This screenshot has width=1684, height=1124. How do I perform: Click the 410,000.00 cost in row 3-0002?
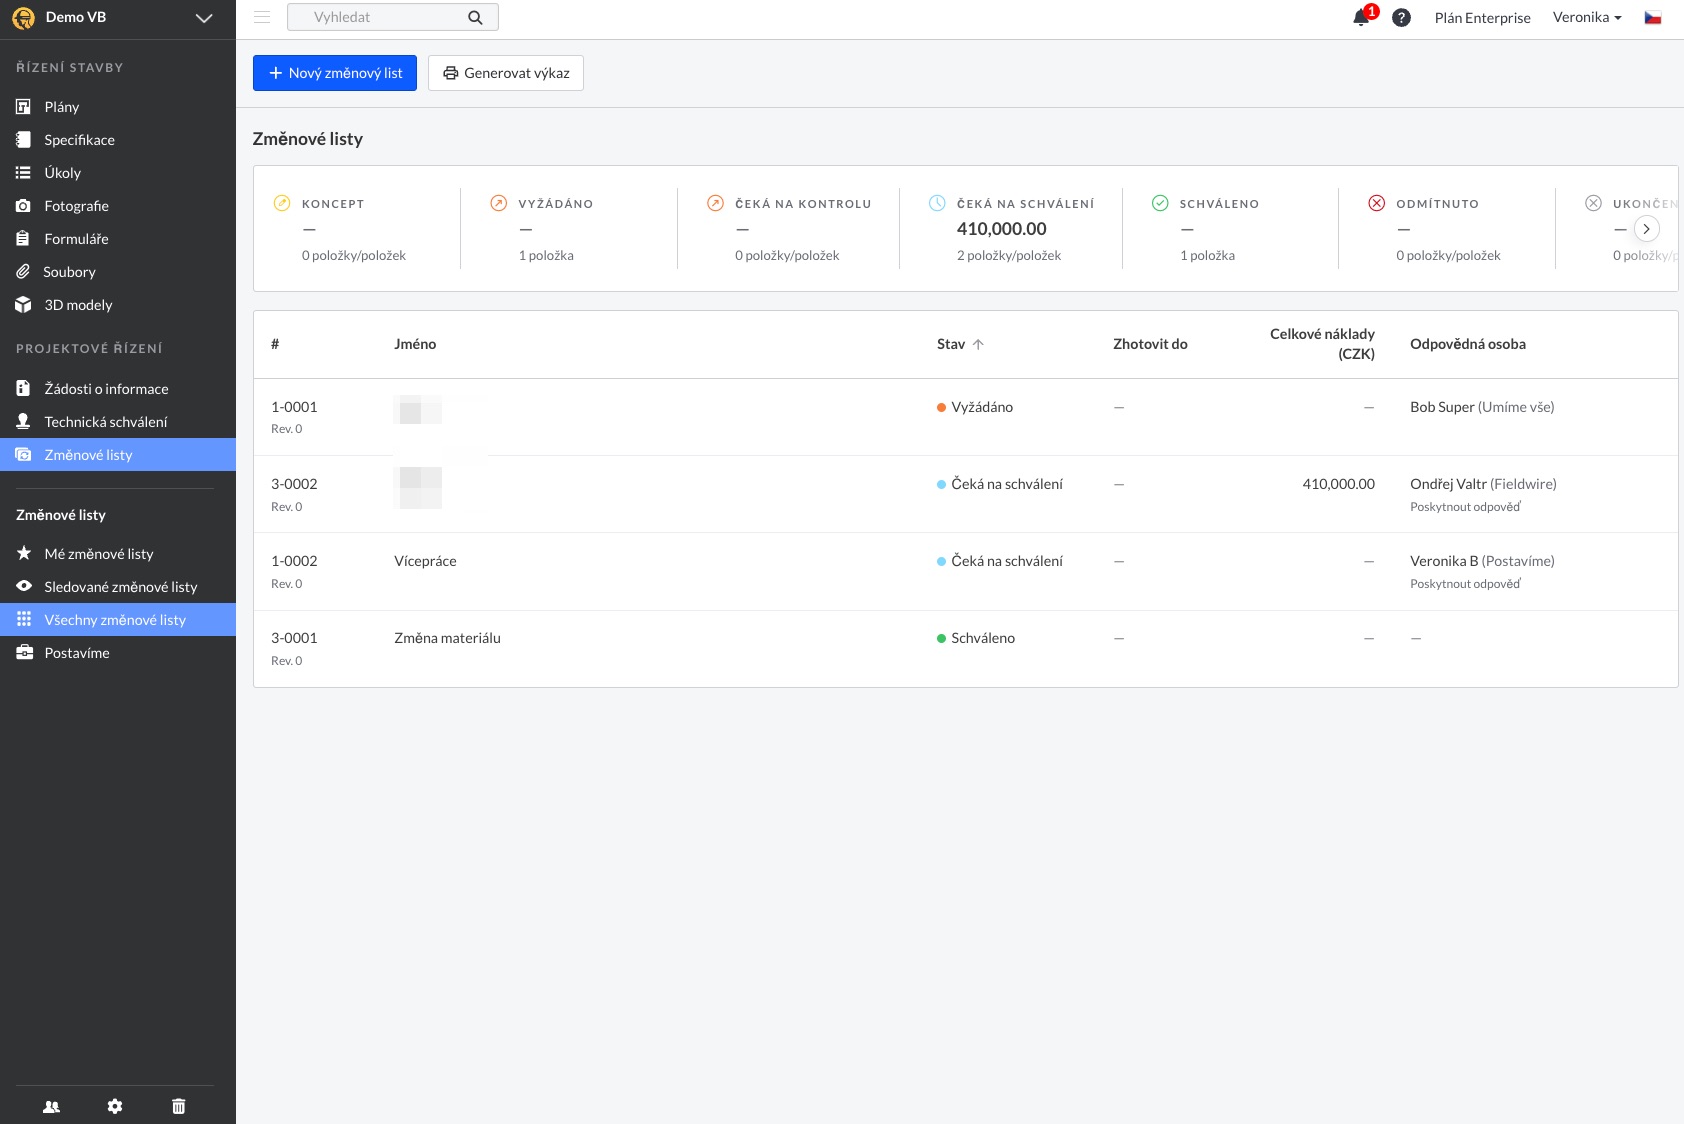tap(1338, 484)
